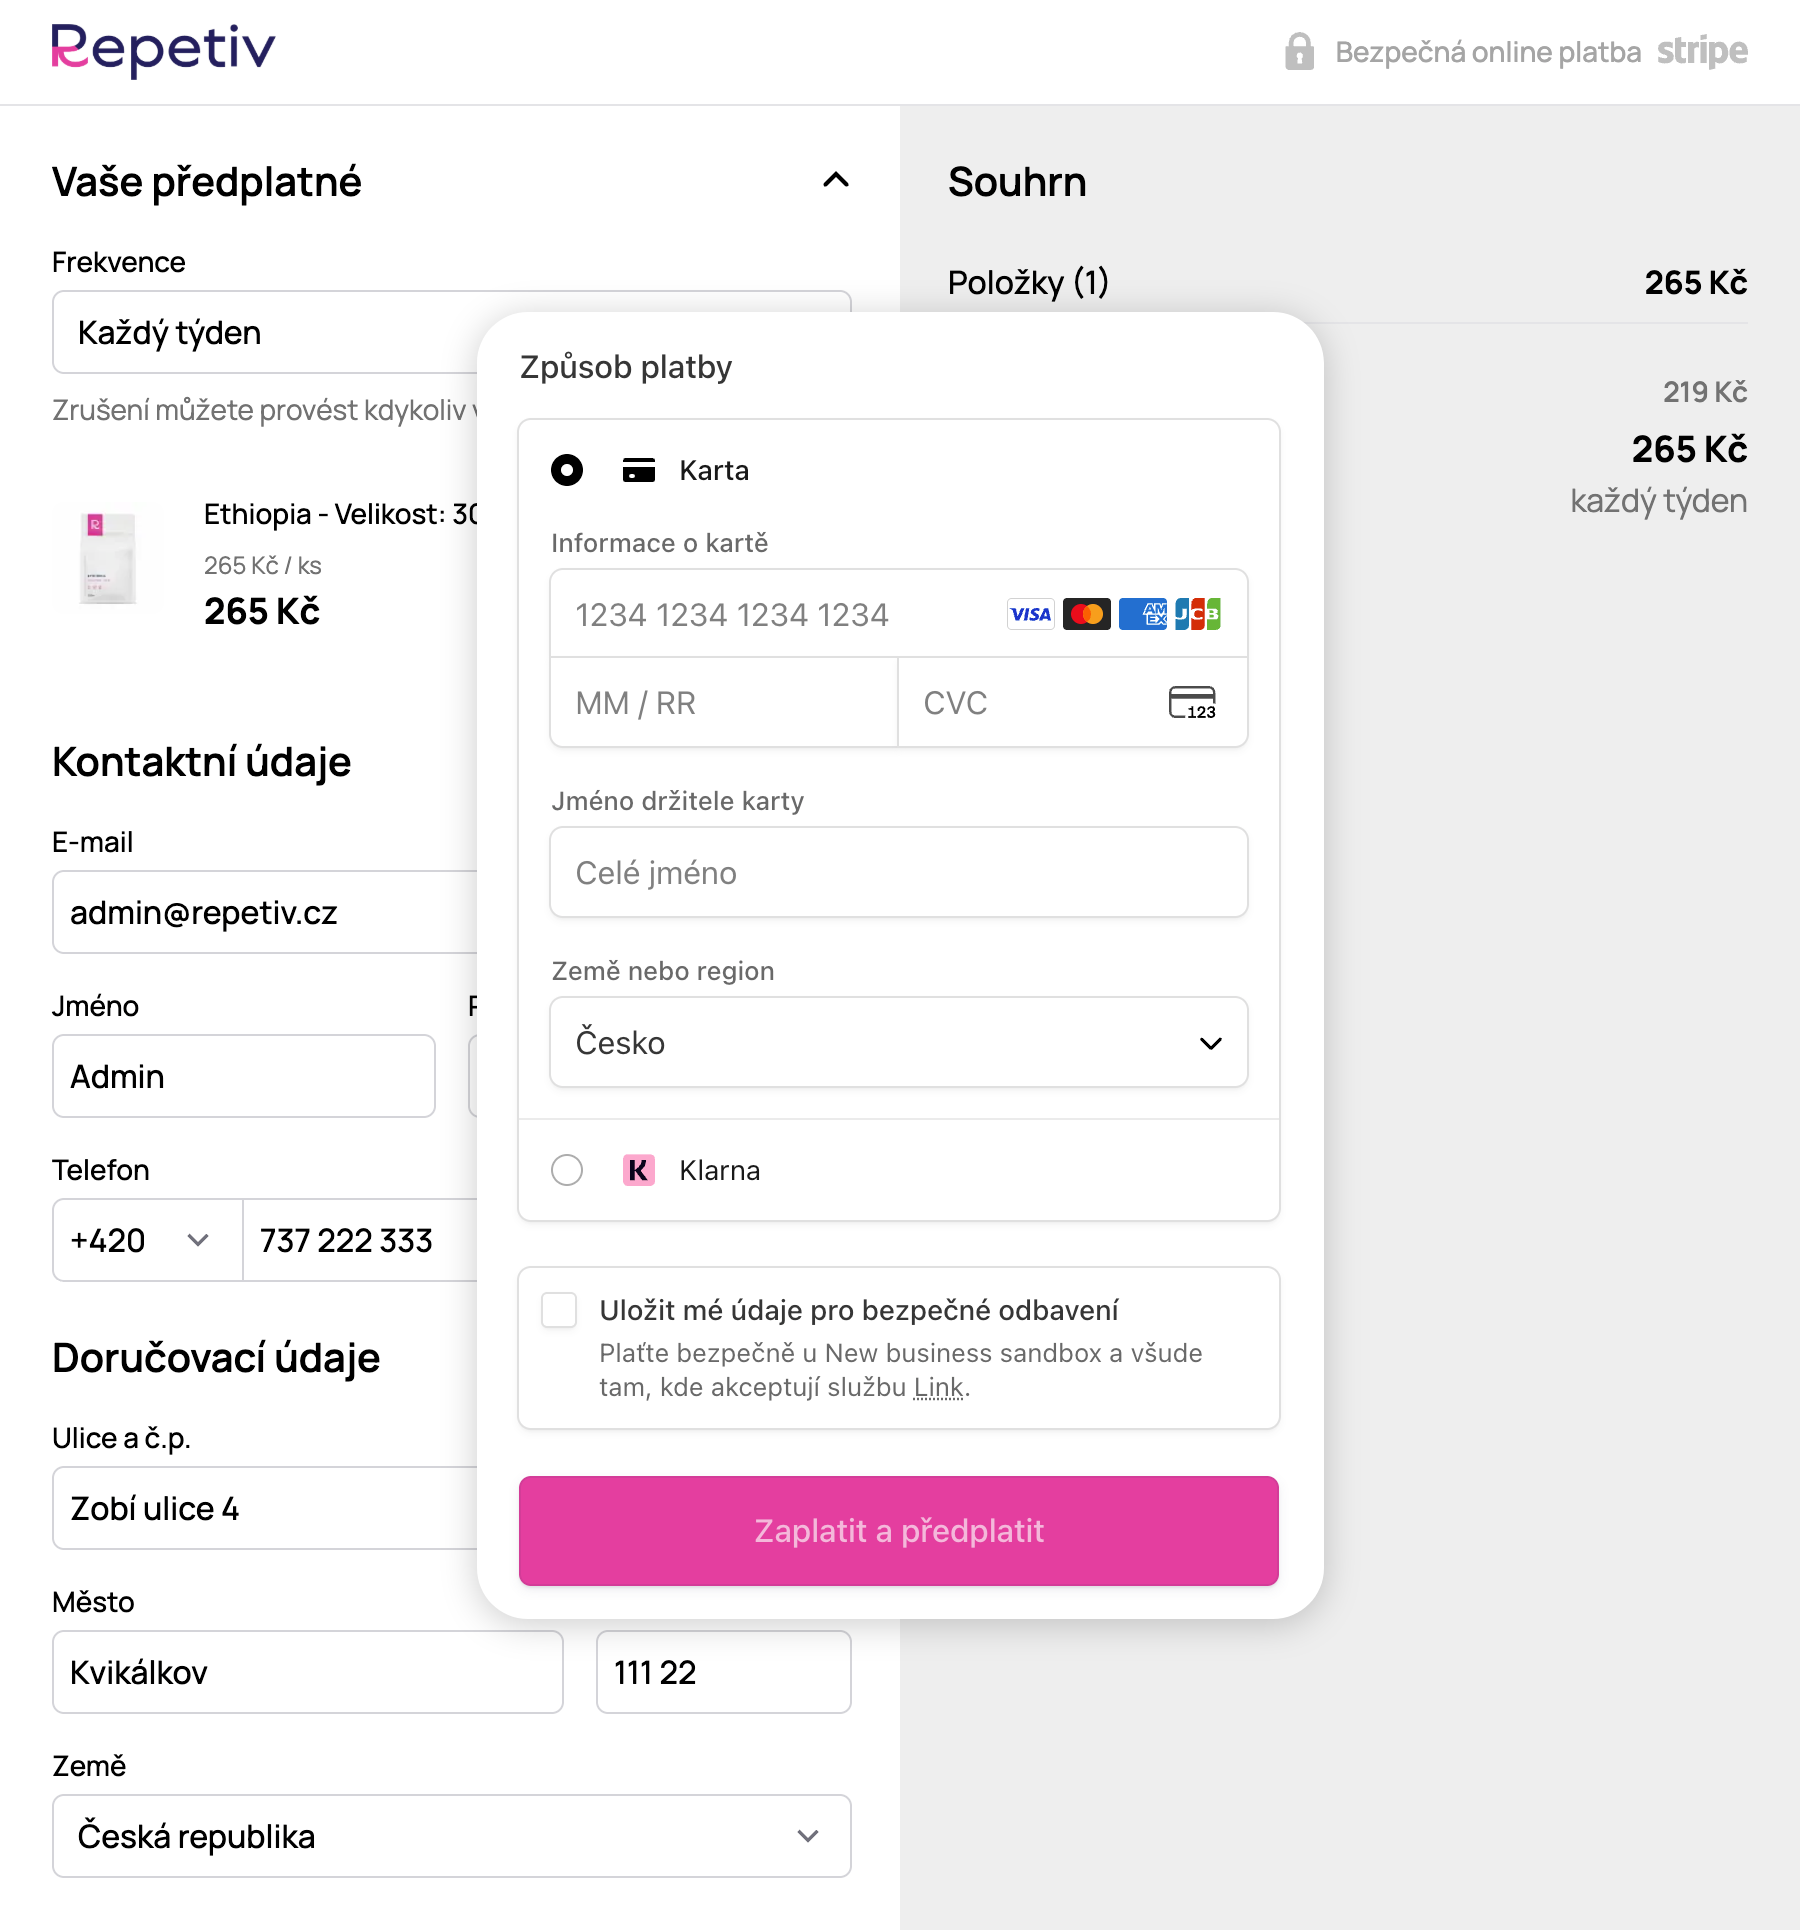Collapse the Vaše předplatné section
The width and height of the screenshot is (1800, 1930).
pyautogui.click(x=836, y=181)
